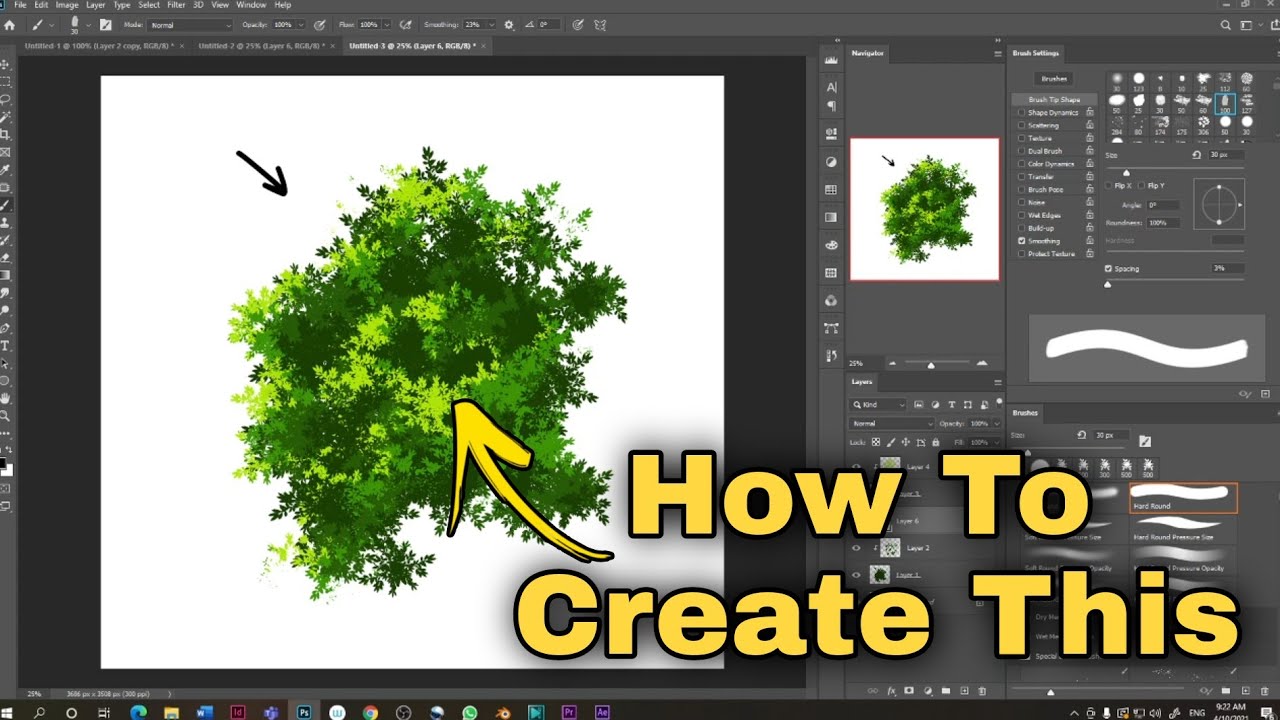Viewport: 1280px width, 720px height.
Task: Select the Eyedropper tool
Action: 6,170
